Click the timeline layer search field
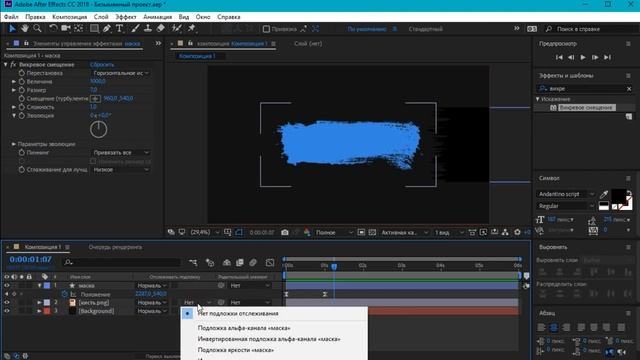Viewport: 640px width, 360px height. click(x=121, y=262)
